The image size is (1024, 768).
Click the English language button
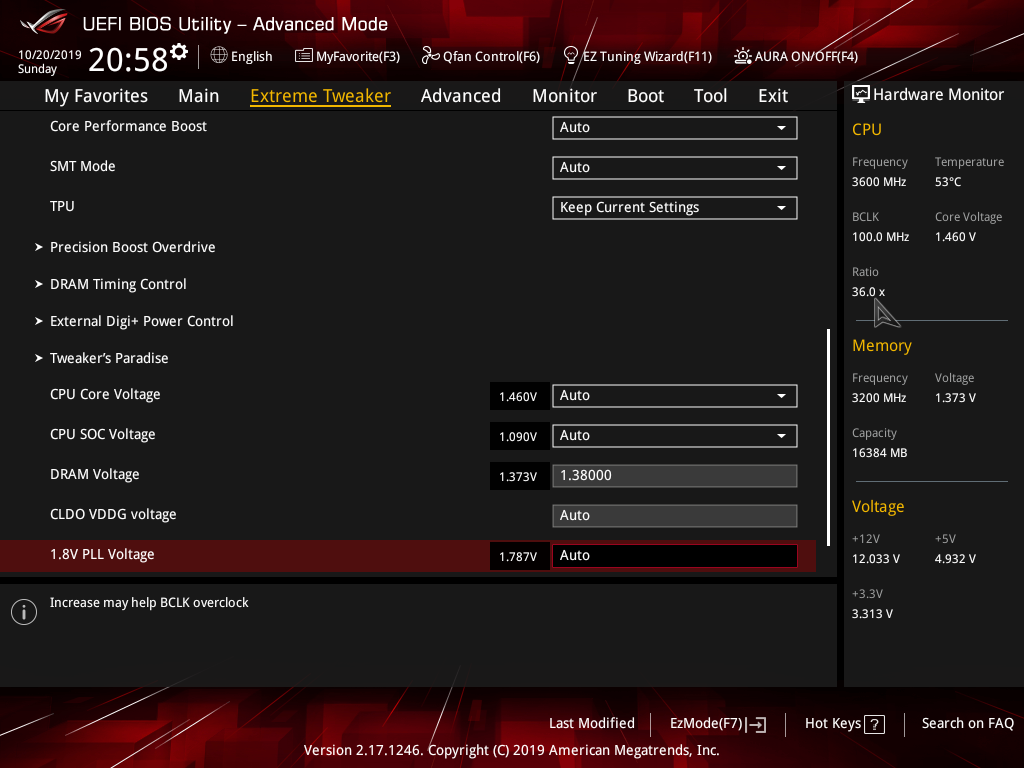click(242, 56)
